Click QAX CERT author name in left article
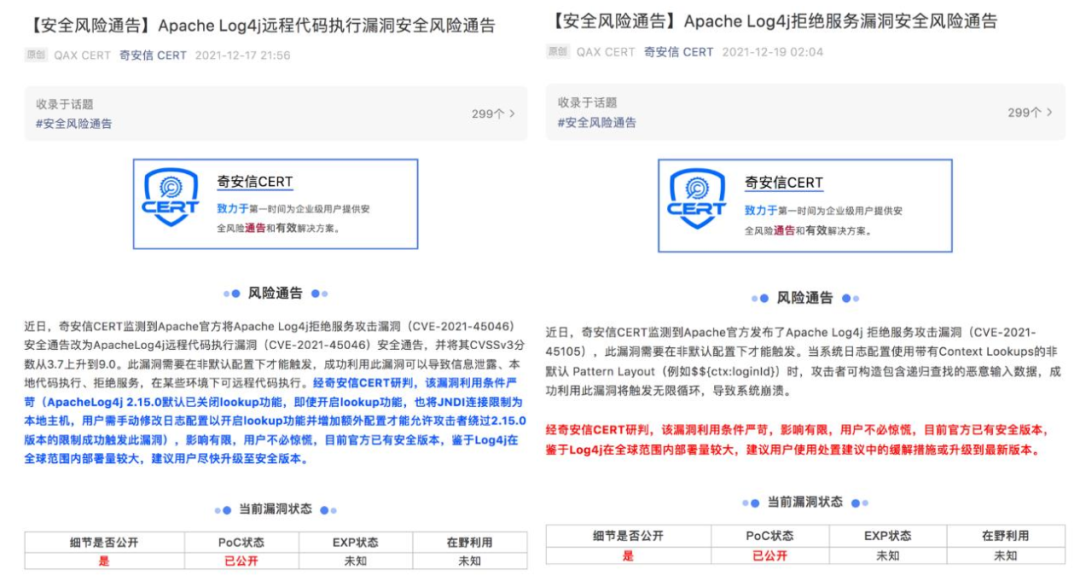 (x=82, y=55)
